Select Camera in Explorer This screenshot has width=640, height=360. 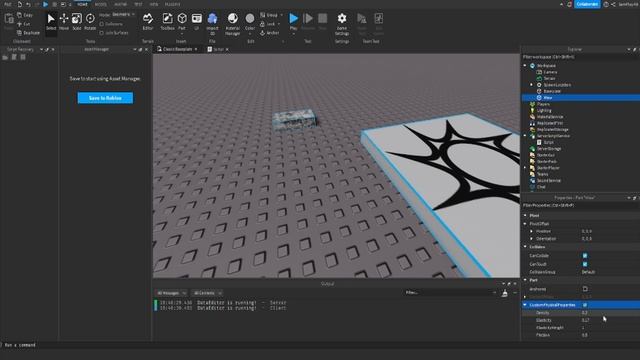(x=550, y=72)
